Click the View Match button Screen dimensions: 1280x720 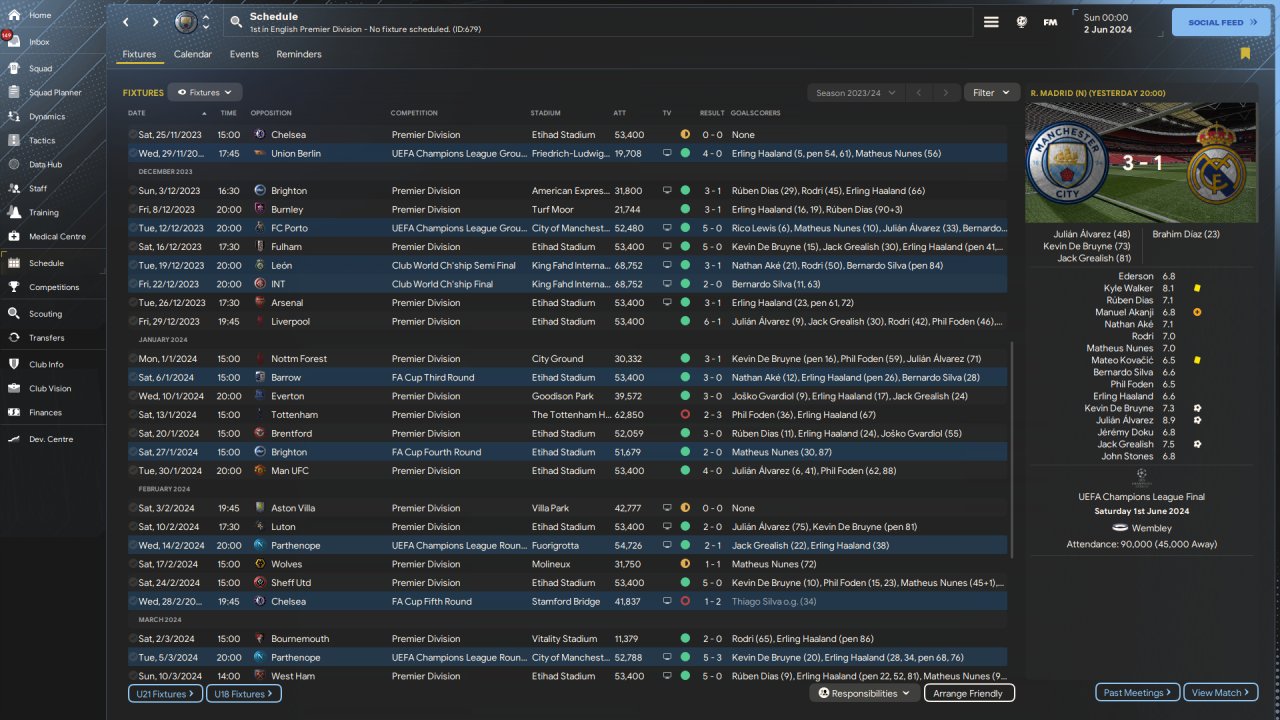pyautogui.click(x=1221, y=693)
